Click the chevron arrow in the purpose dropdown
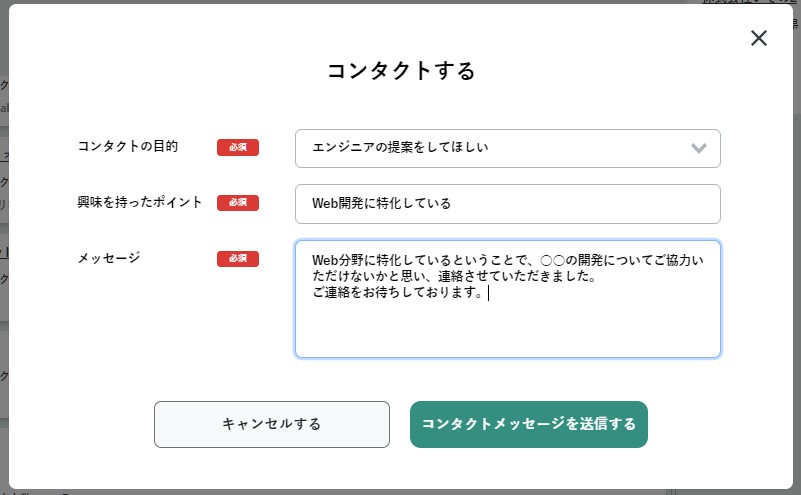 [x=698, y=148]
